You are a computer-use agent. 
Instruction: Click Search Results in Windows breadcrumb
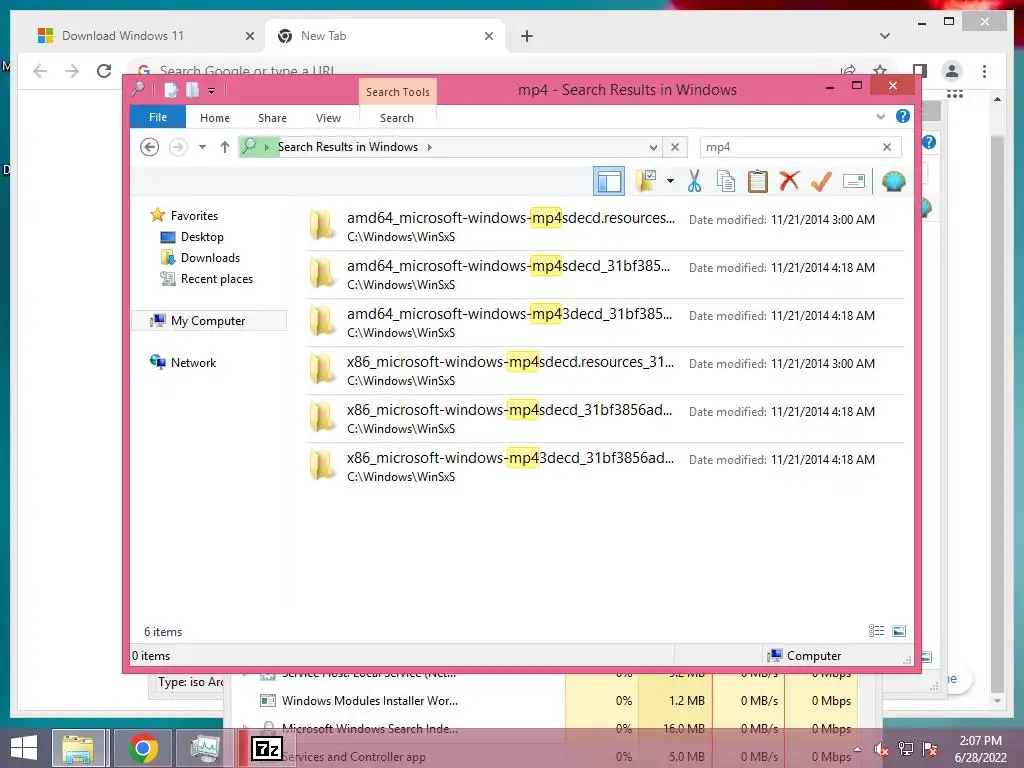[347, 147]
